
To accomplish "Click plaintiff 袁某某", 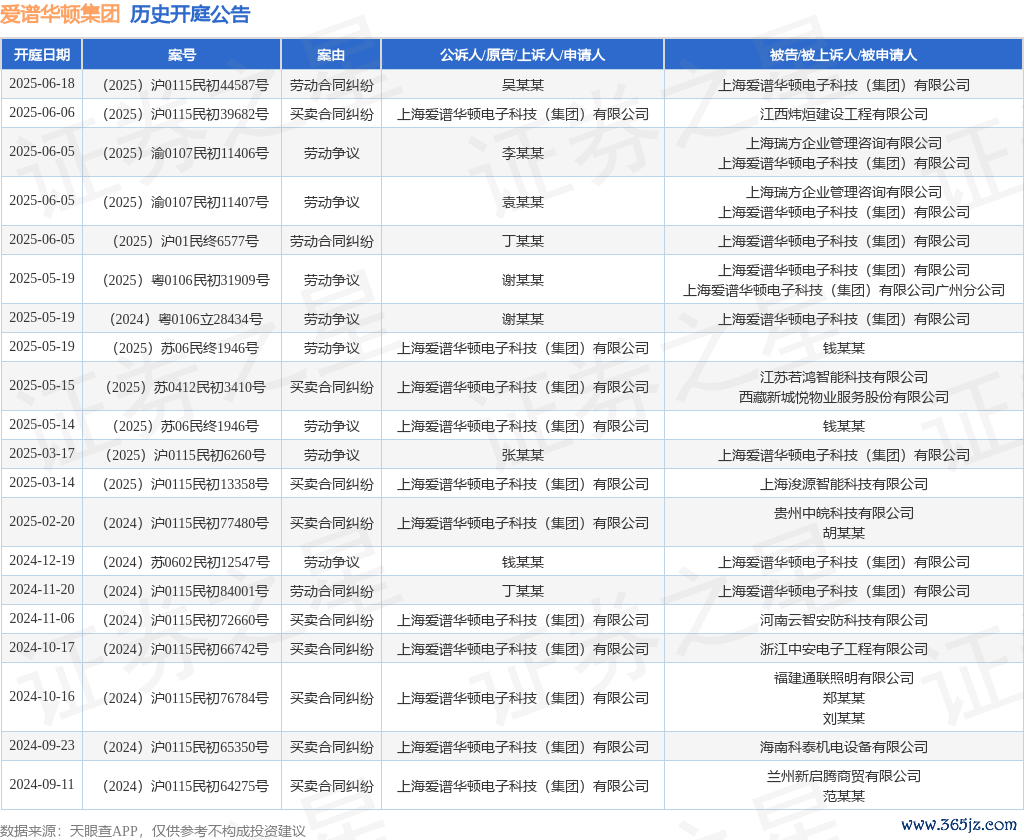I will click(522, 202).
